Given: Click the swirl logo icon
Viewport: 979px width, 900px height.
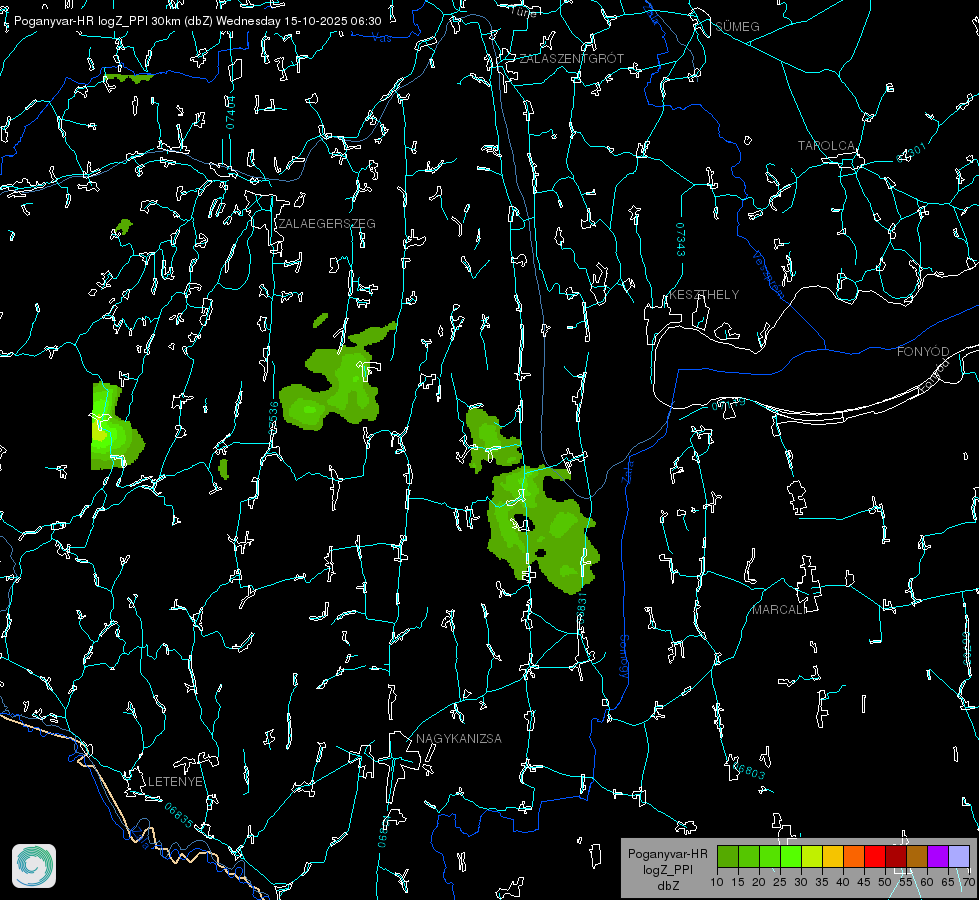Looking at the screenshot, I should pyautogui.click(x=34, y=866).
